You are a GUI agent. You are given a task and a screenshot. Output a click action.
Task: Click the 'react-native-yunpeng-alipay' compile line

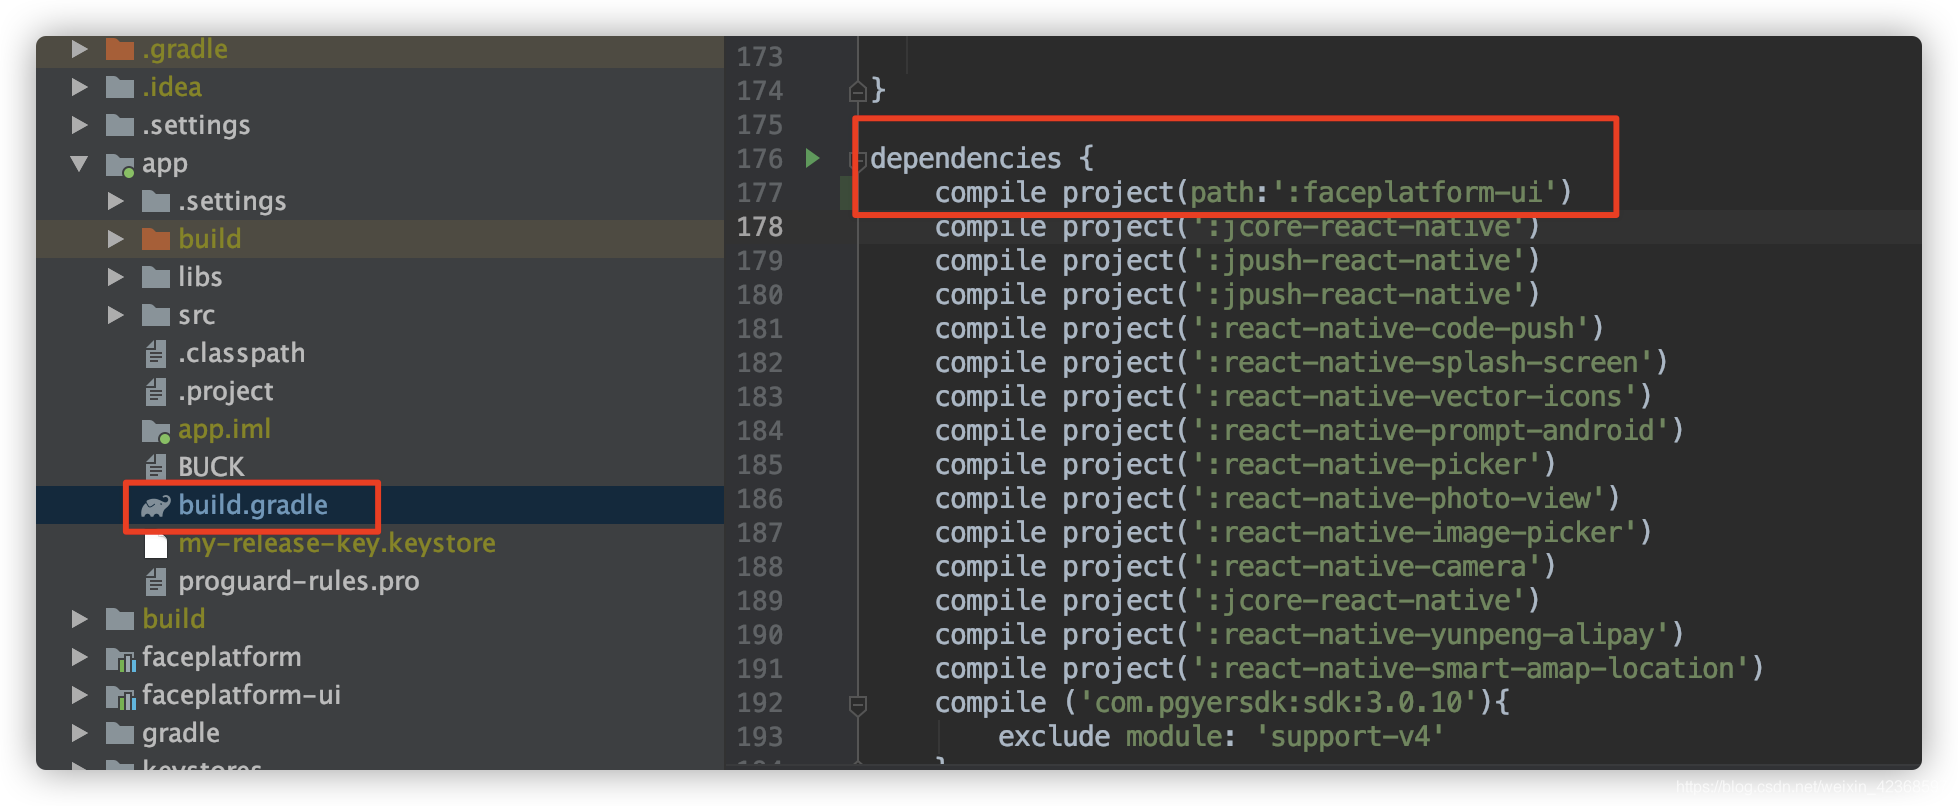[1309, 634]
